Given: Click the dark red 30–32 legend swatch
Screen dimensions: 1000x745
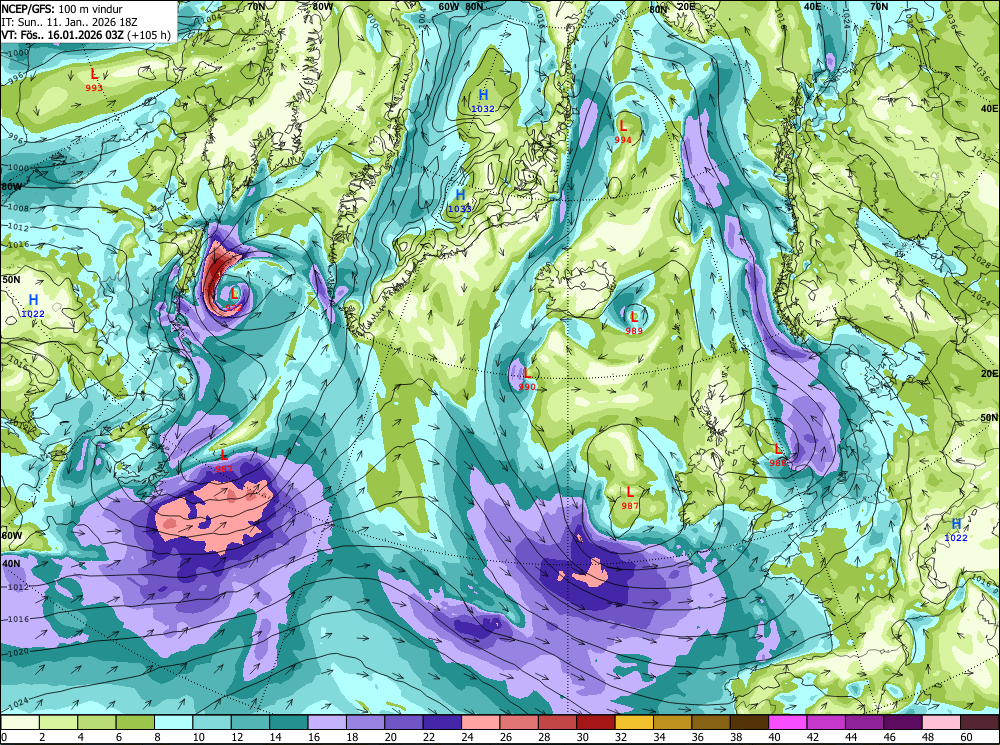Looking at the screenshot, I should coord(596,722).
